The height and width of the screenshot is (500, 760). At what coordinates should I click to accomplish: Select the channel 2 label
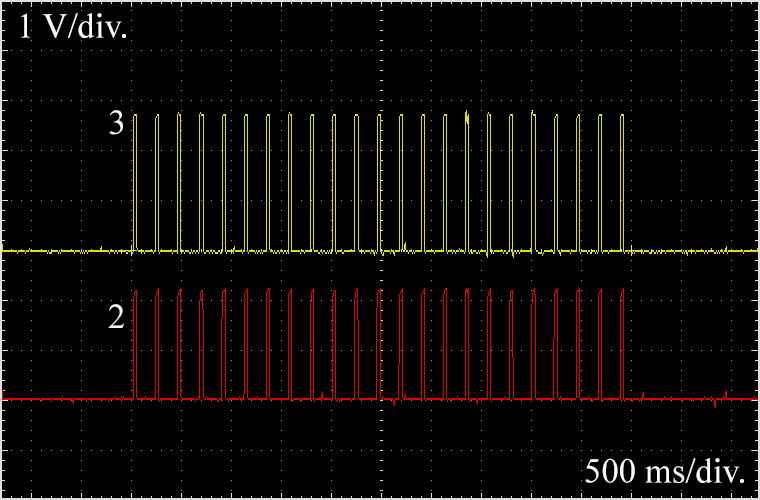point(117,318)
